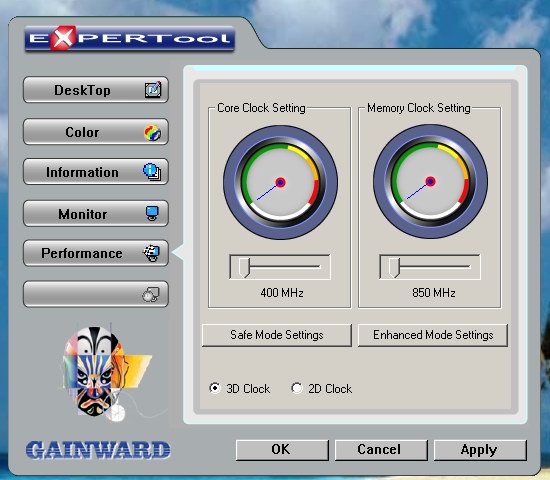Click the OK button
Viewport: 550px width, 480px height.
pos(282,450)
